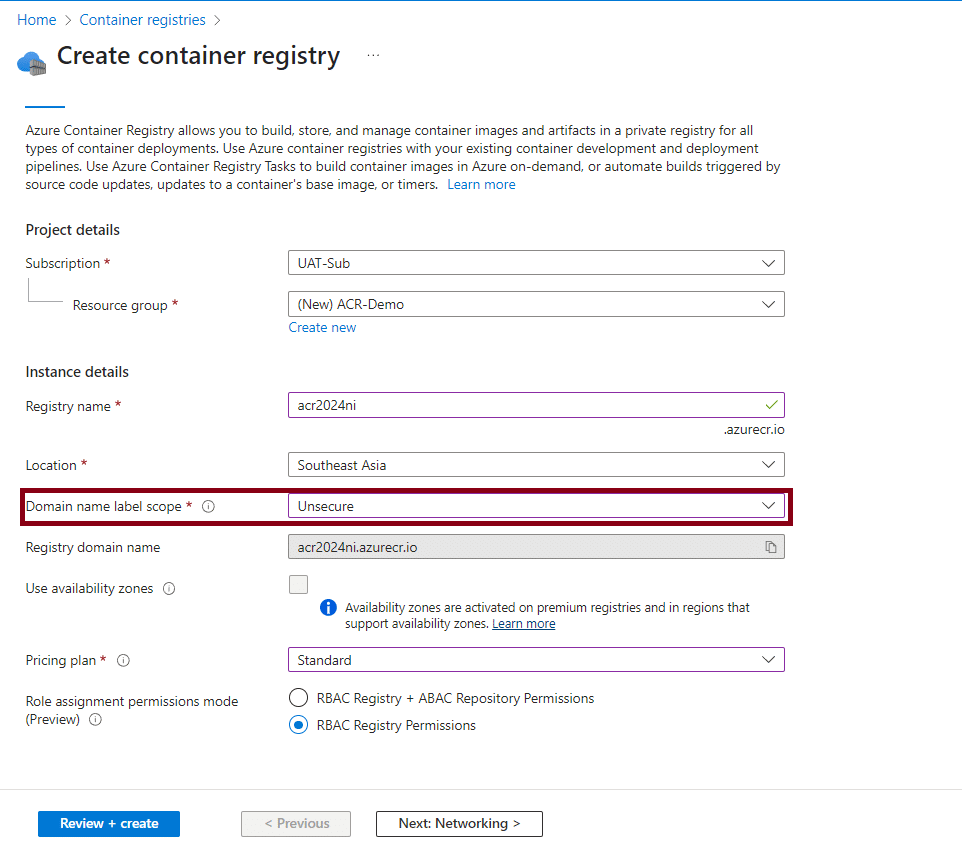Viewport: 962px width, 862px height.
Task: Open the Subscription dropdown
Action: click(x=535, y=263)
